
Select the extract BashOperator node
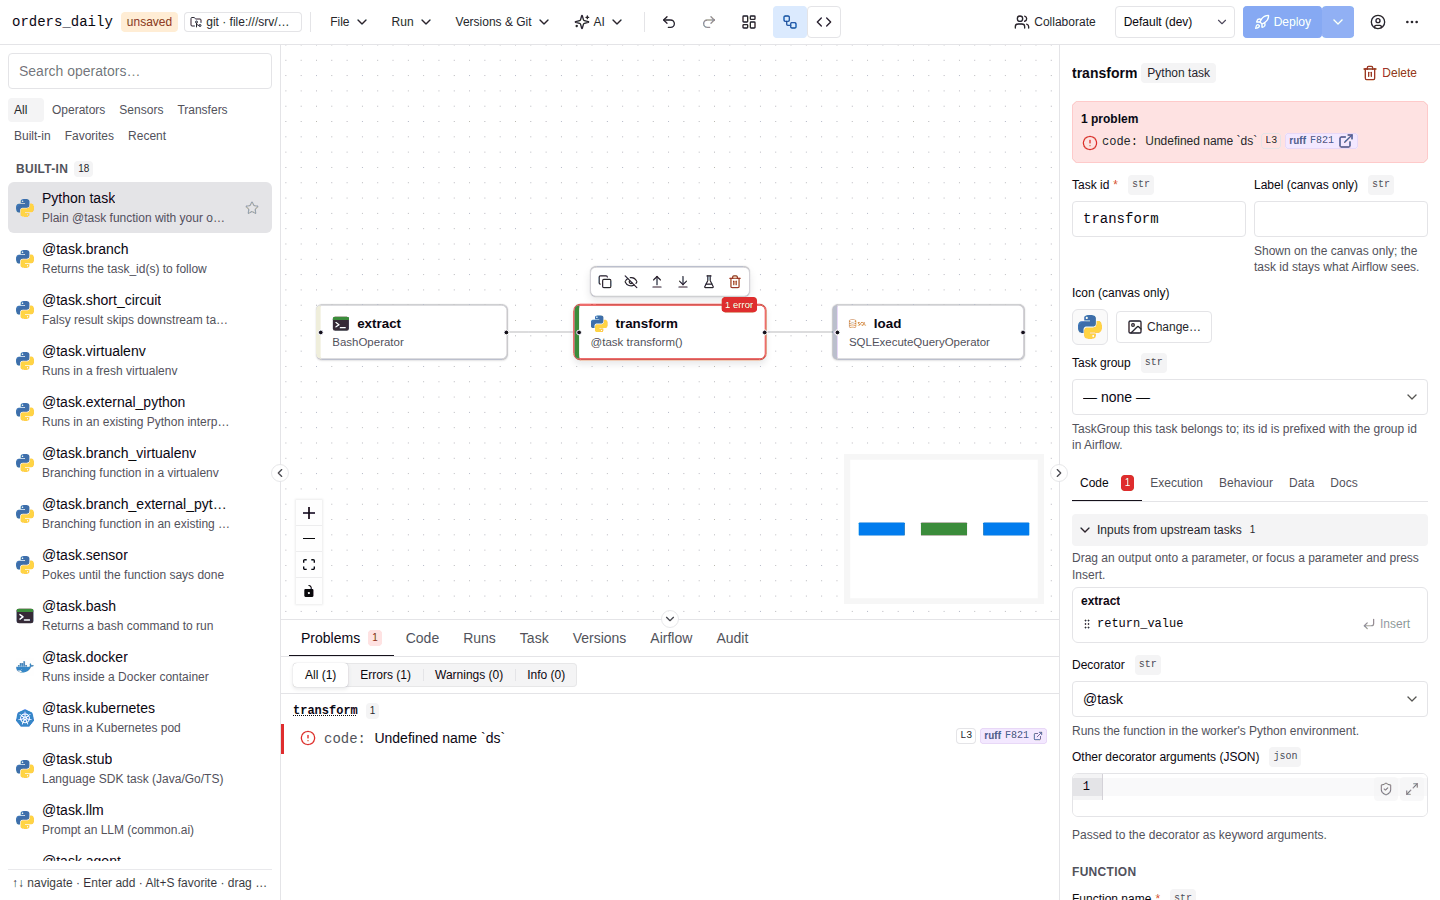coord(412,332)
